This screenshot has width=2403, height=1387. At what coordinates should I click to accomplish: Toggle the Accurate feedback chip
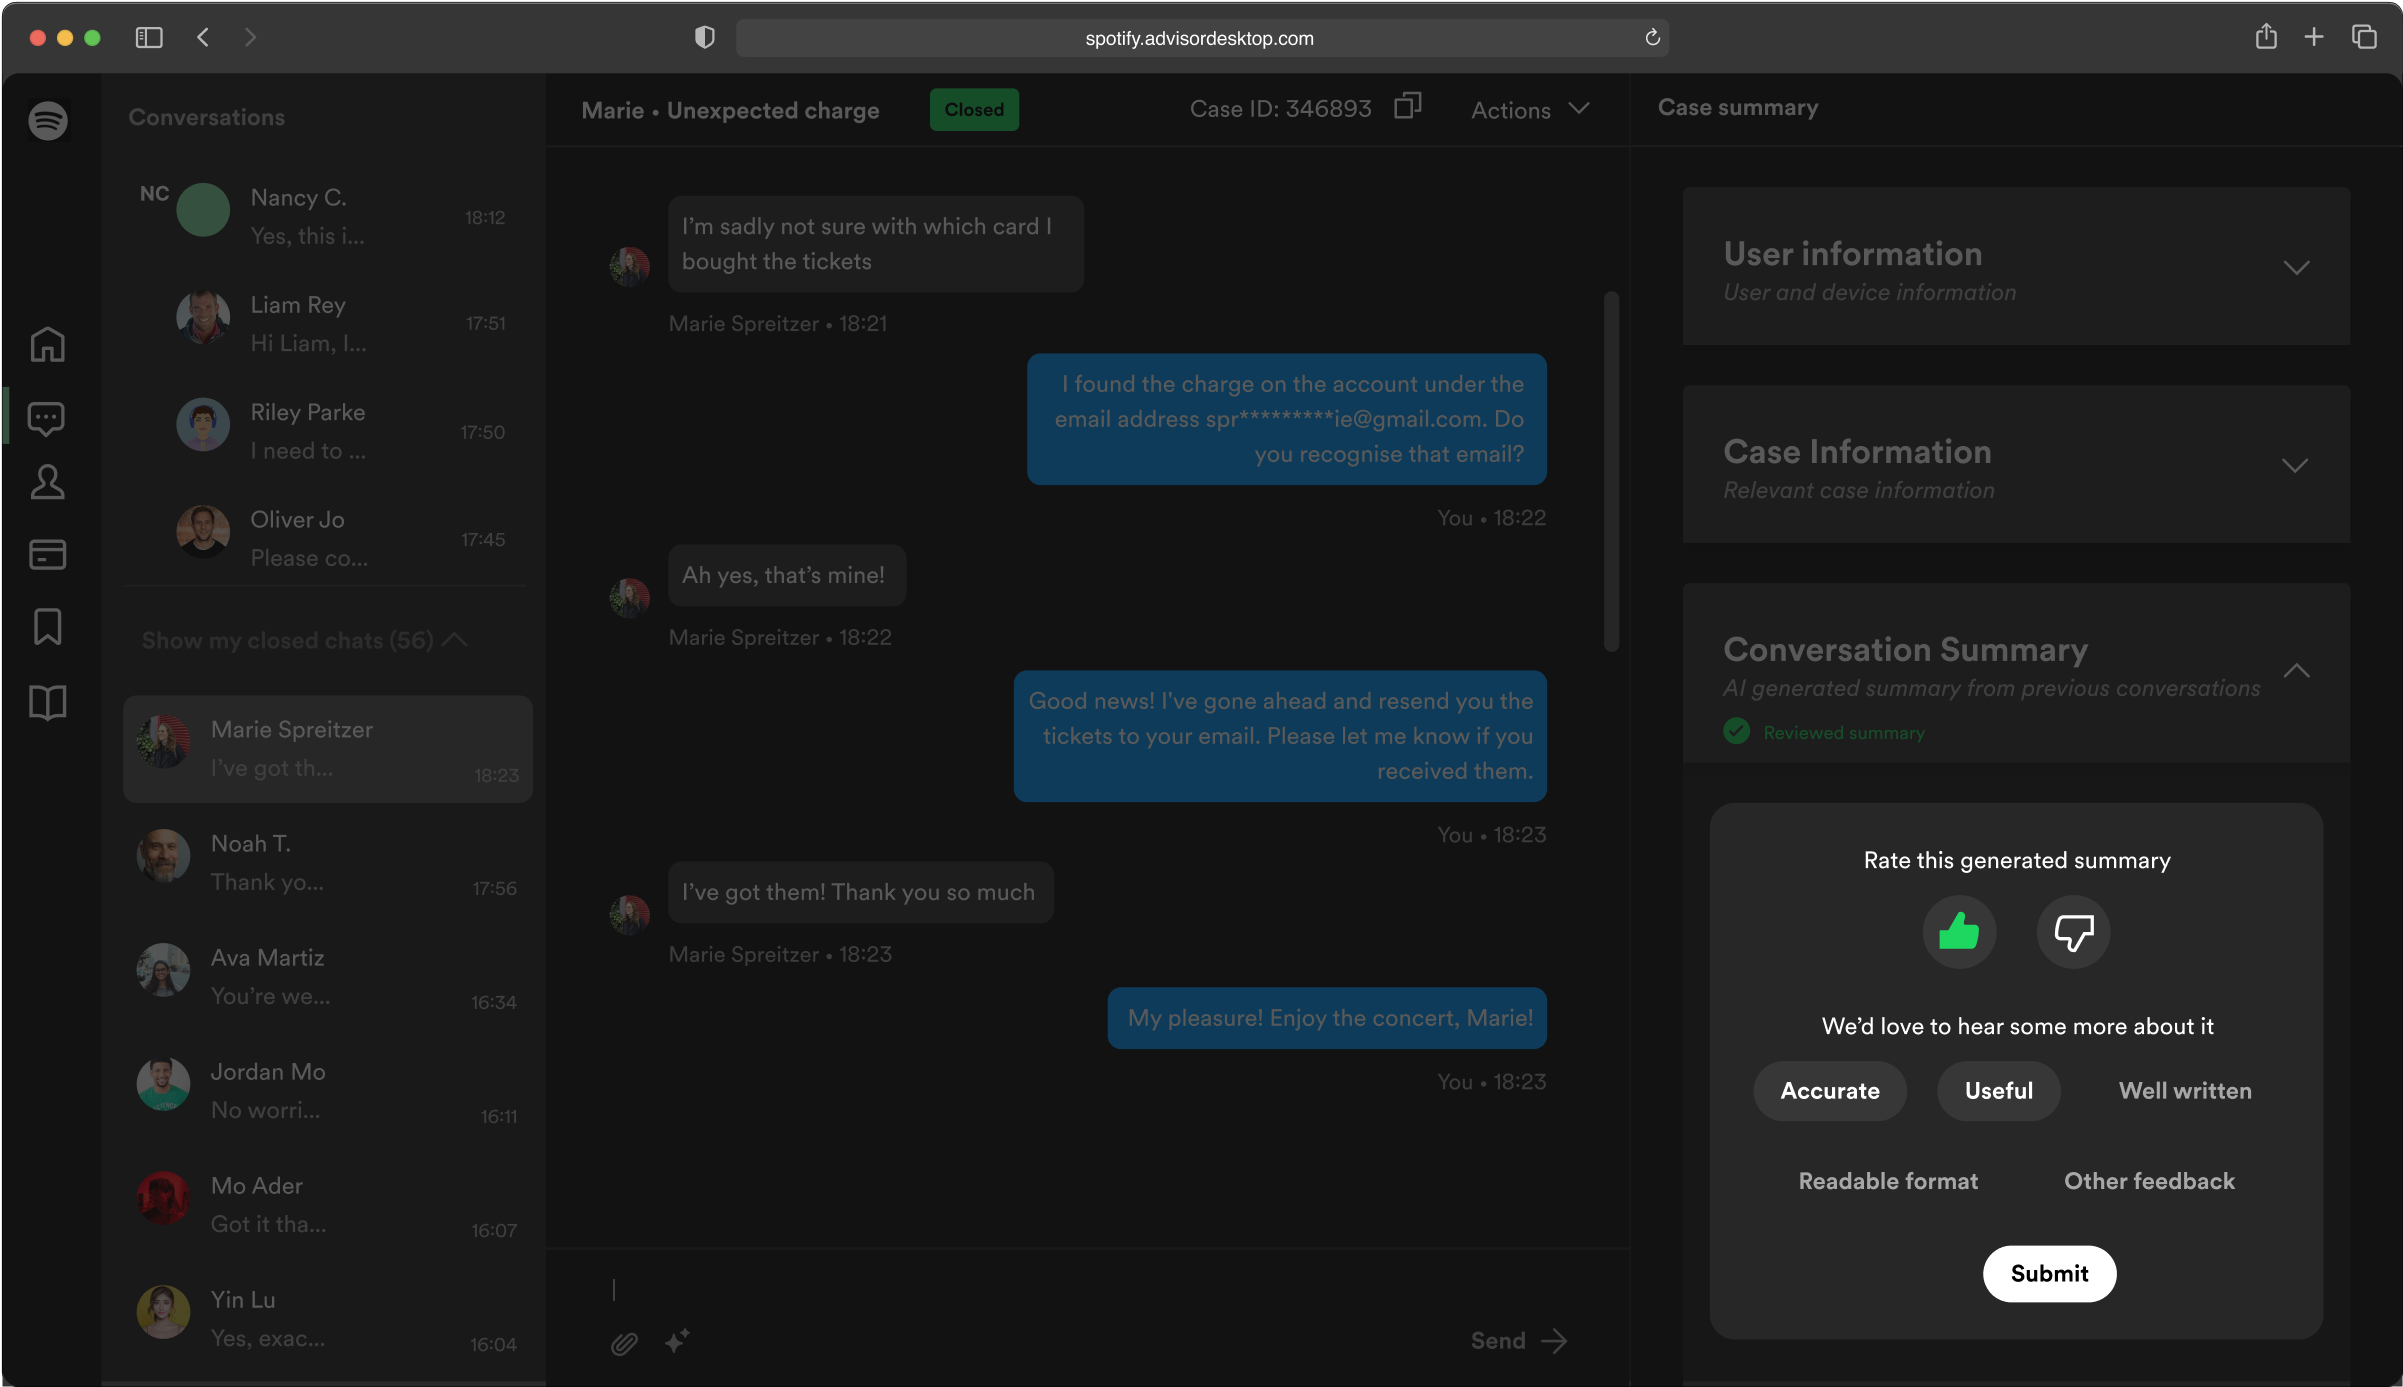click(x=1829, y=1091)
